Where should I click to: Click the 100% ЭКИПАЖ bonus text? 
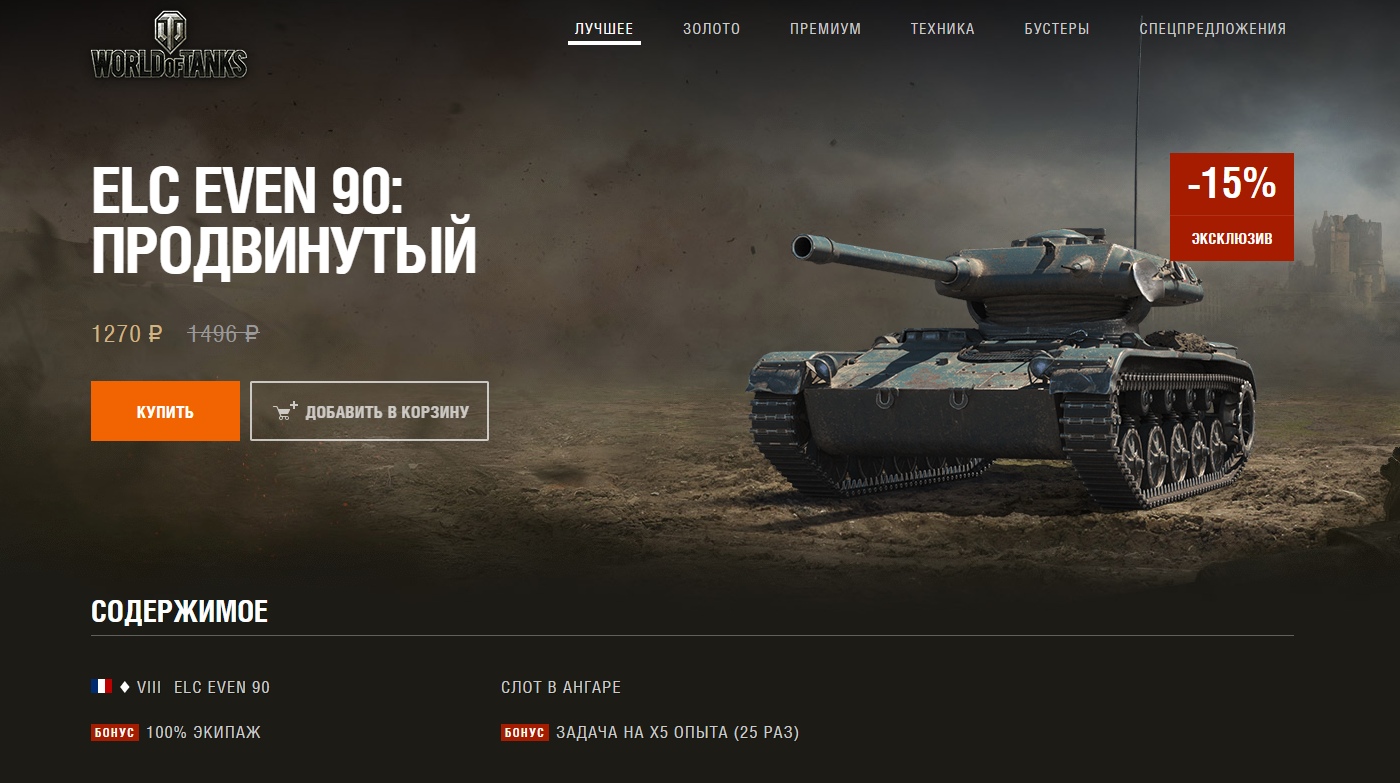pyautogui.click(x=203, y=732)
